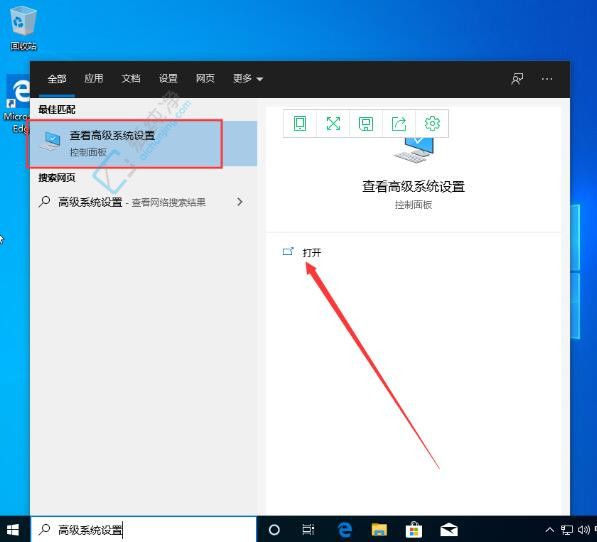
Task: Click 打开 to open system settings
Action: pos(312,252)
